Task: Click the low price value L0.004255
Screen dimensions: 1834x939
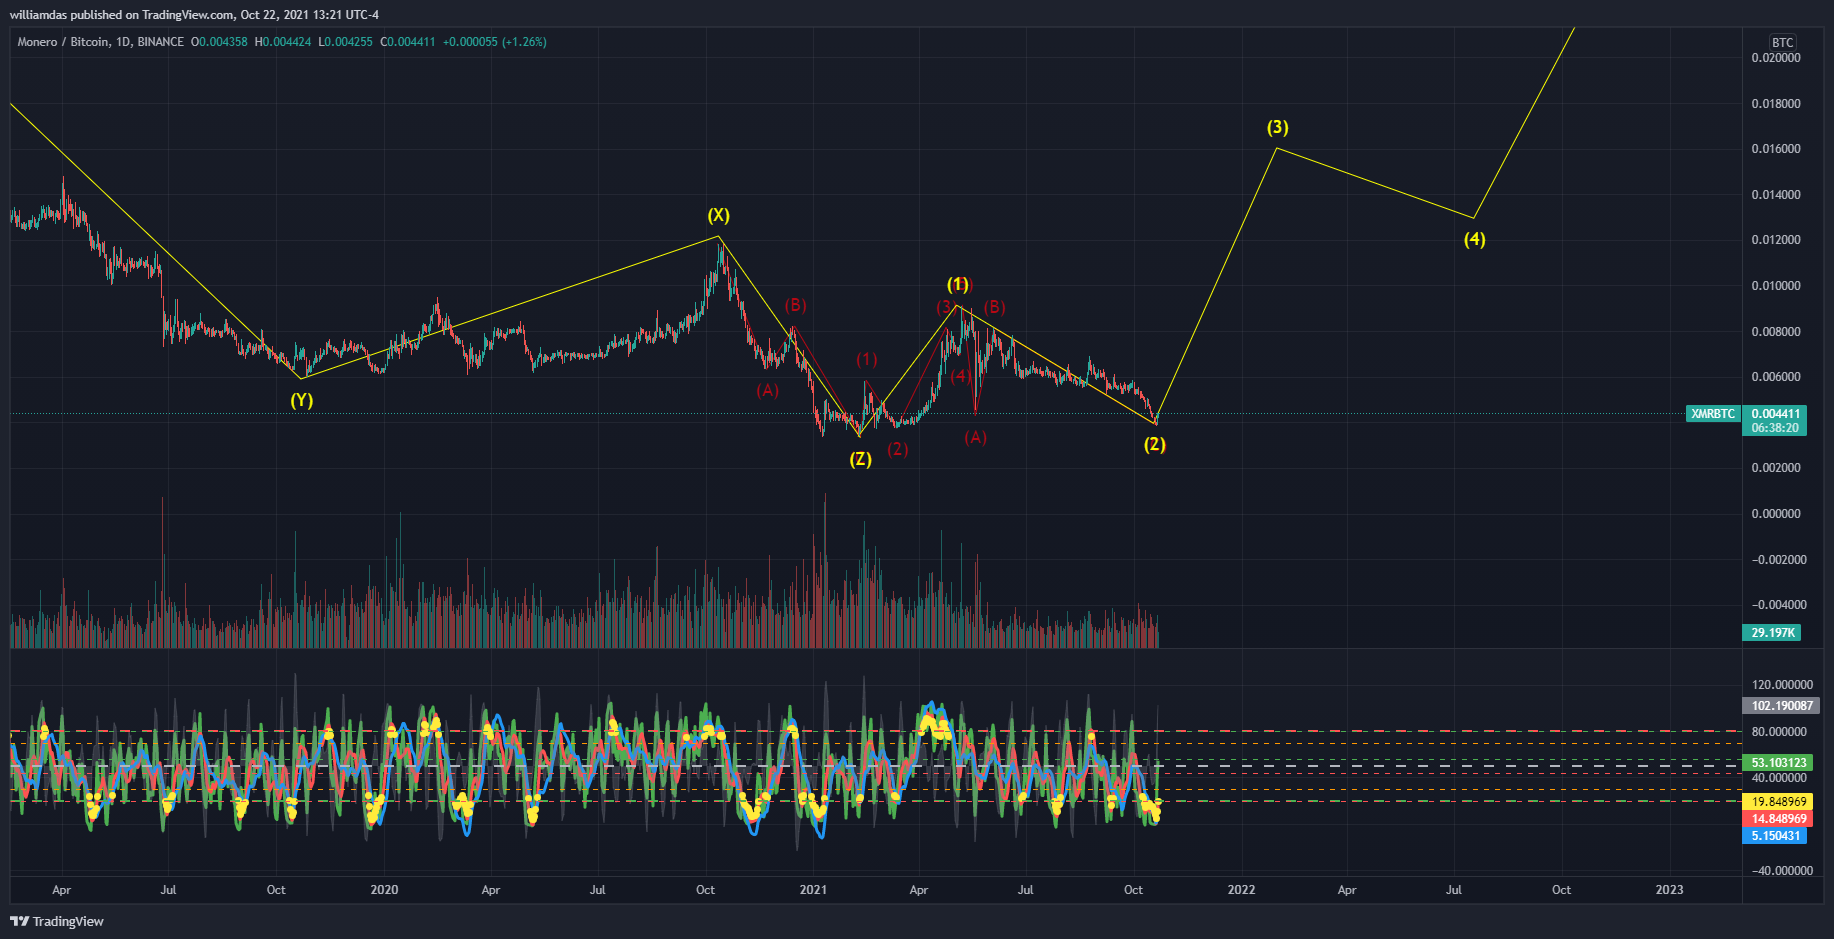Action: [346, 42]
